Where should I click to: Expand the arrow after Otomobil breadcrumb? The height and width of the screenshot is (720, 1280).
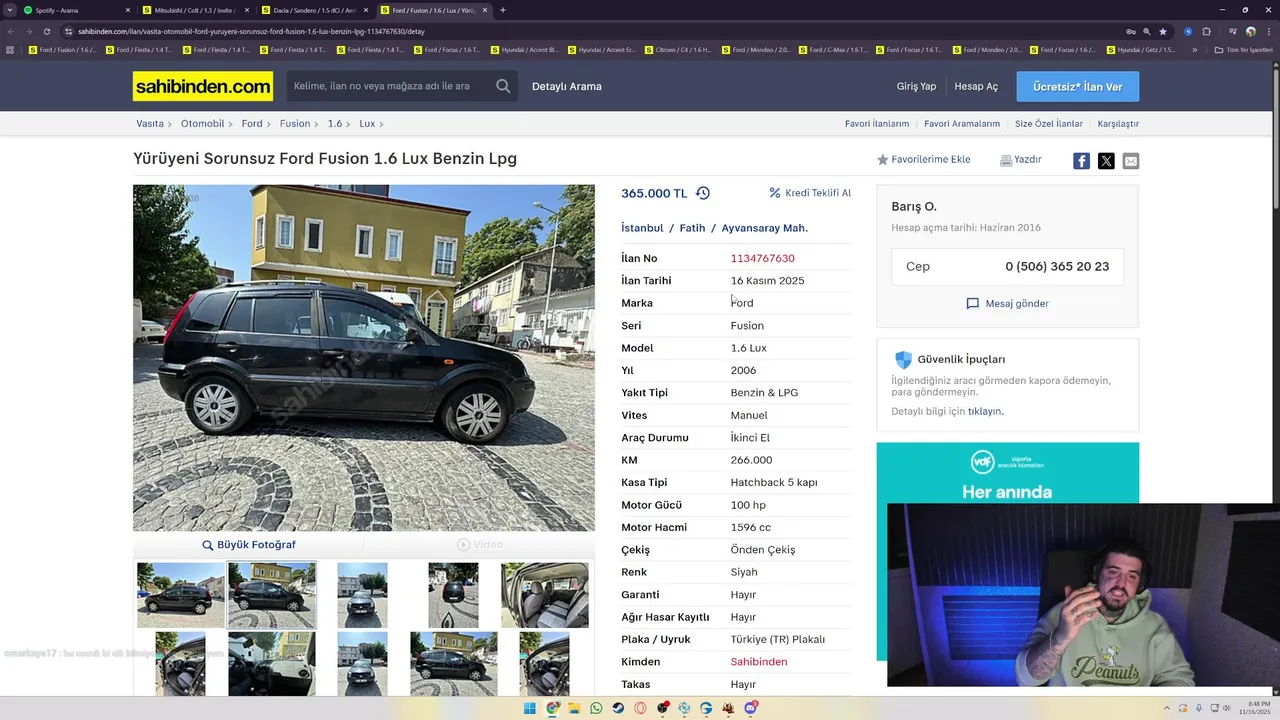click(233, 124)
